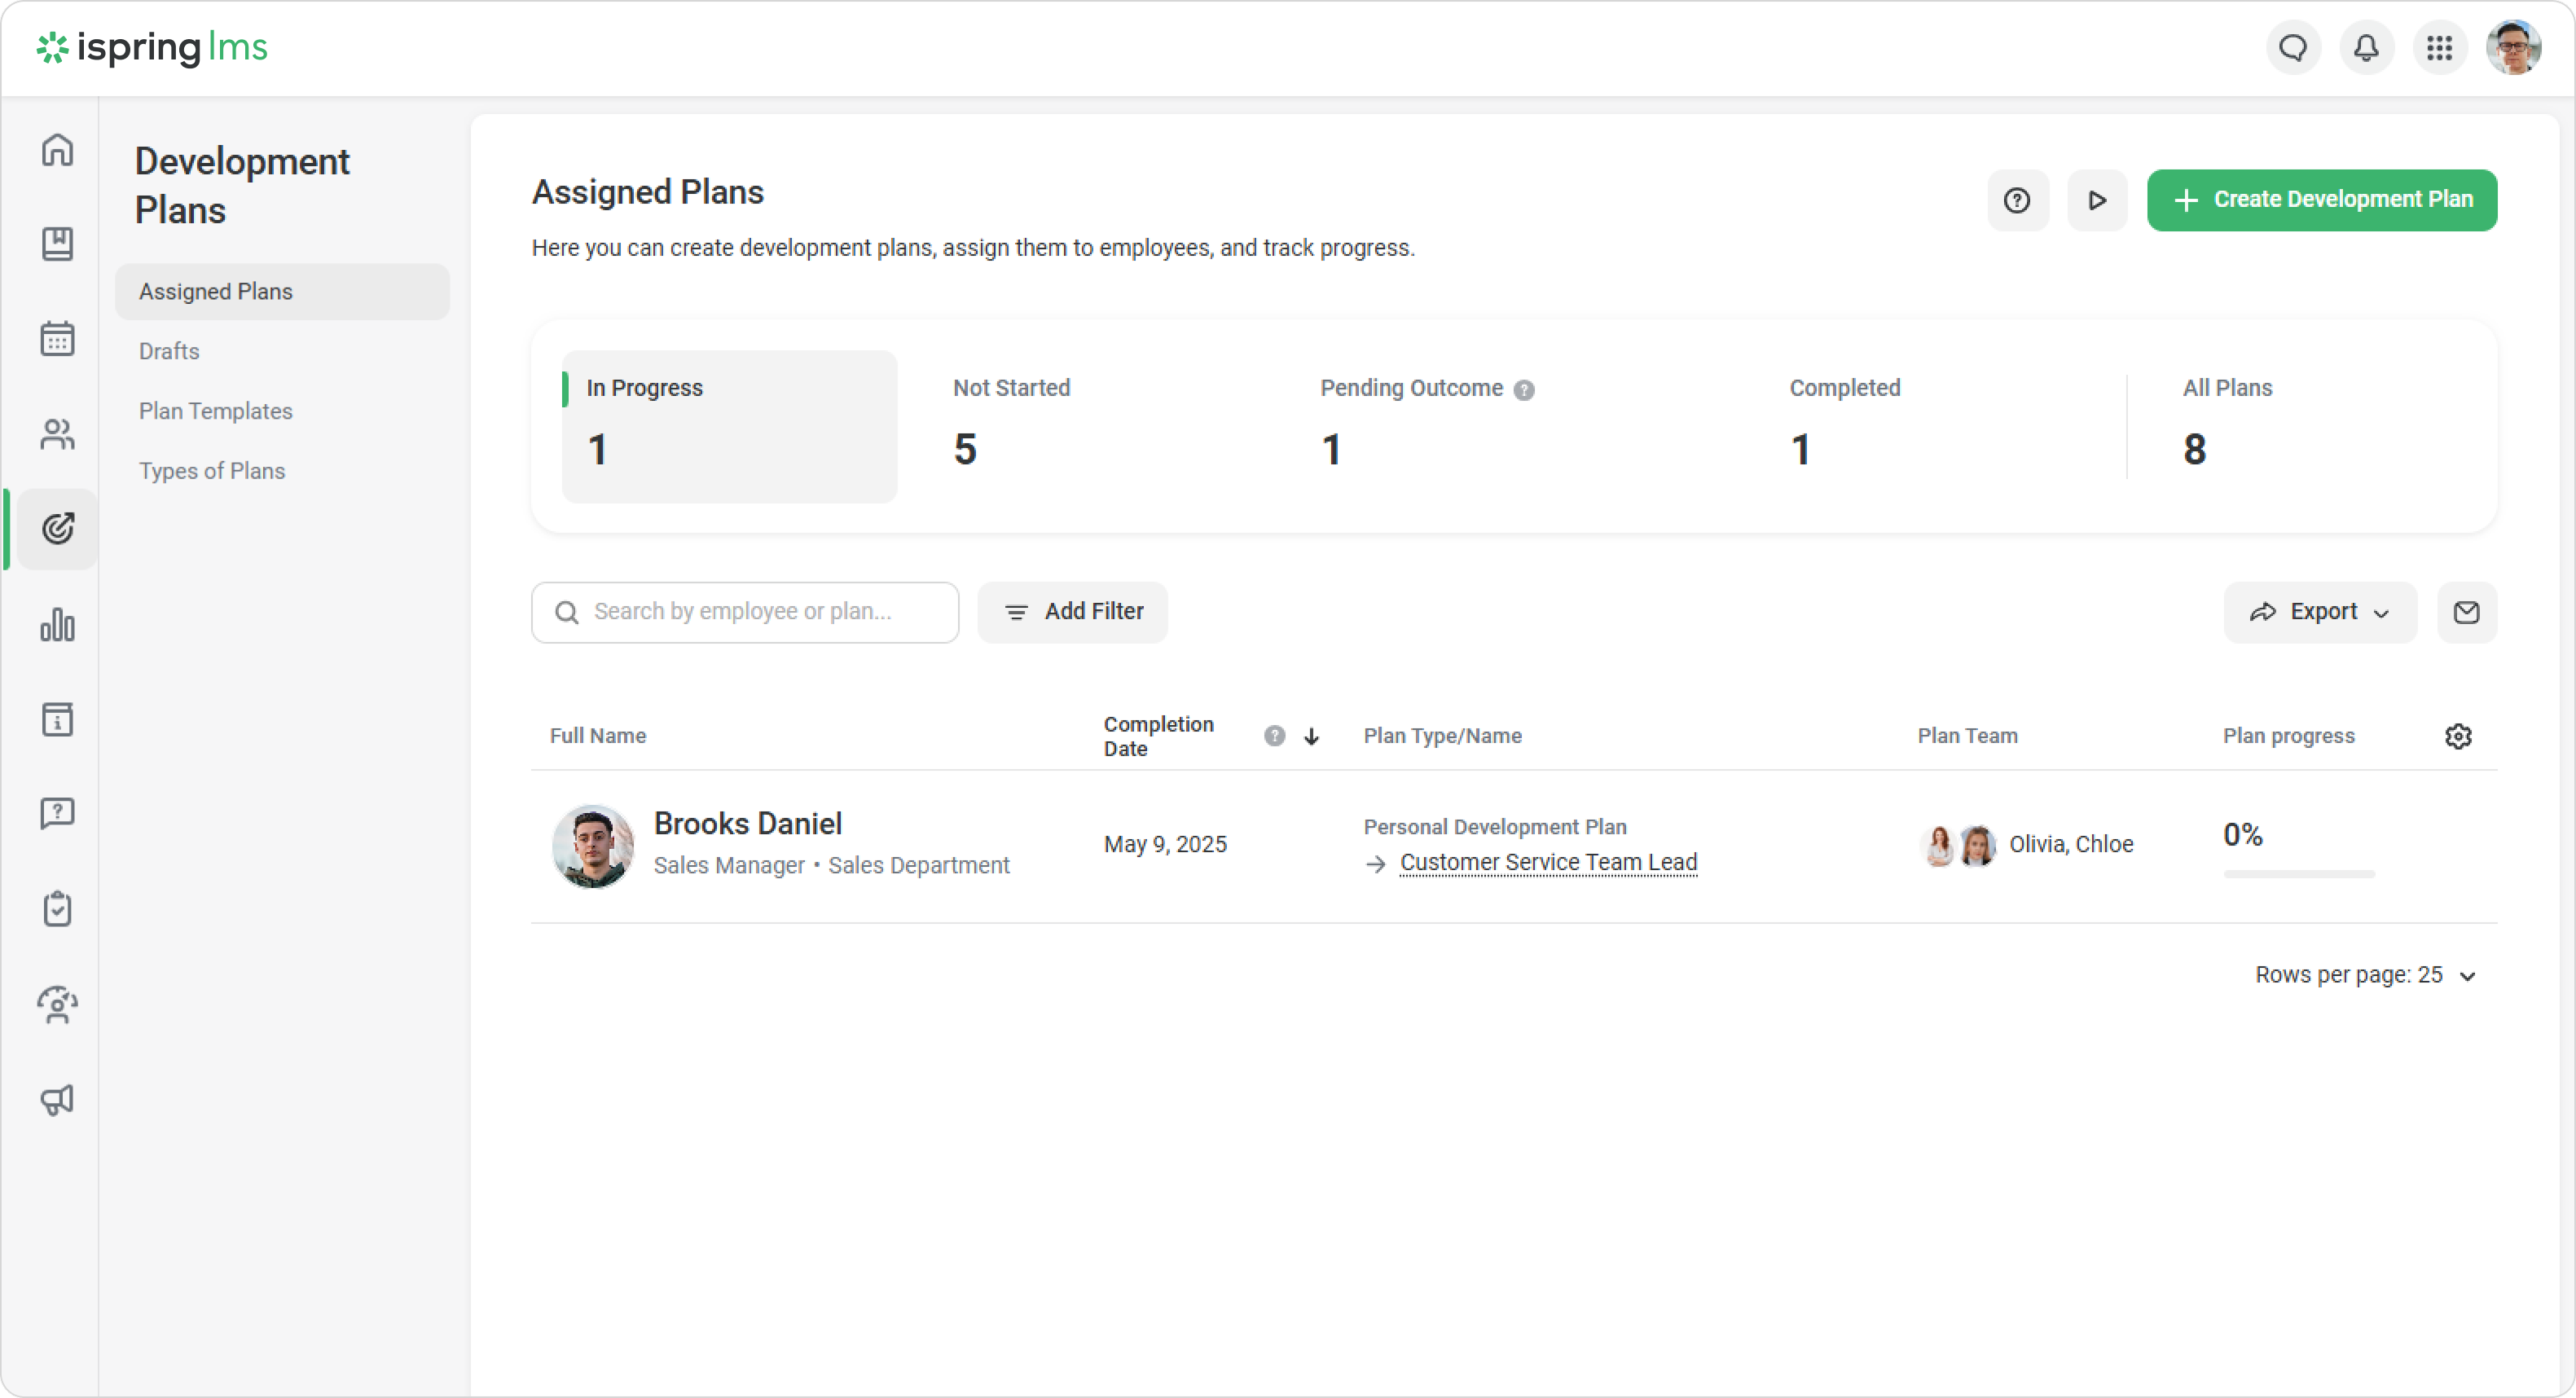Click the users icon in sidebar

pyautogui.click(x=57, y=433)
